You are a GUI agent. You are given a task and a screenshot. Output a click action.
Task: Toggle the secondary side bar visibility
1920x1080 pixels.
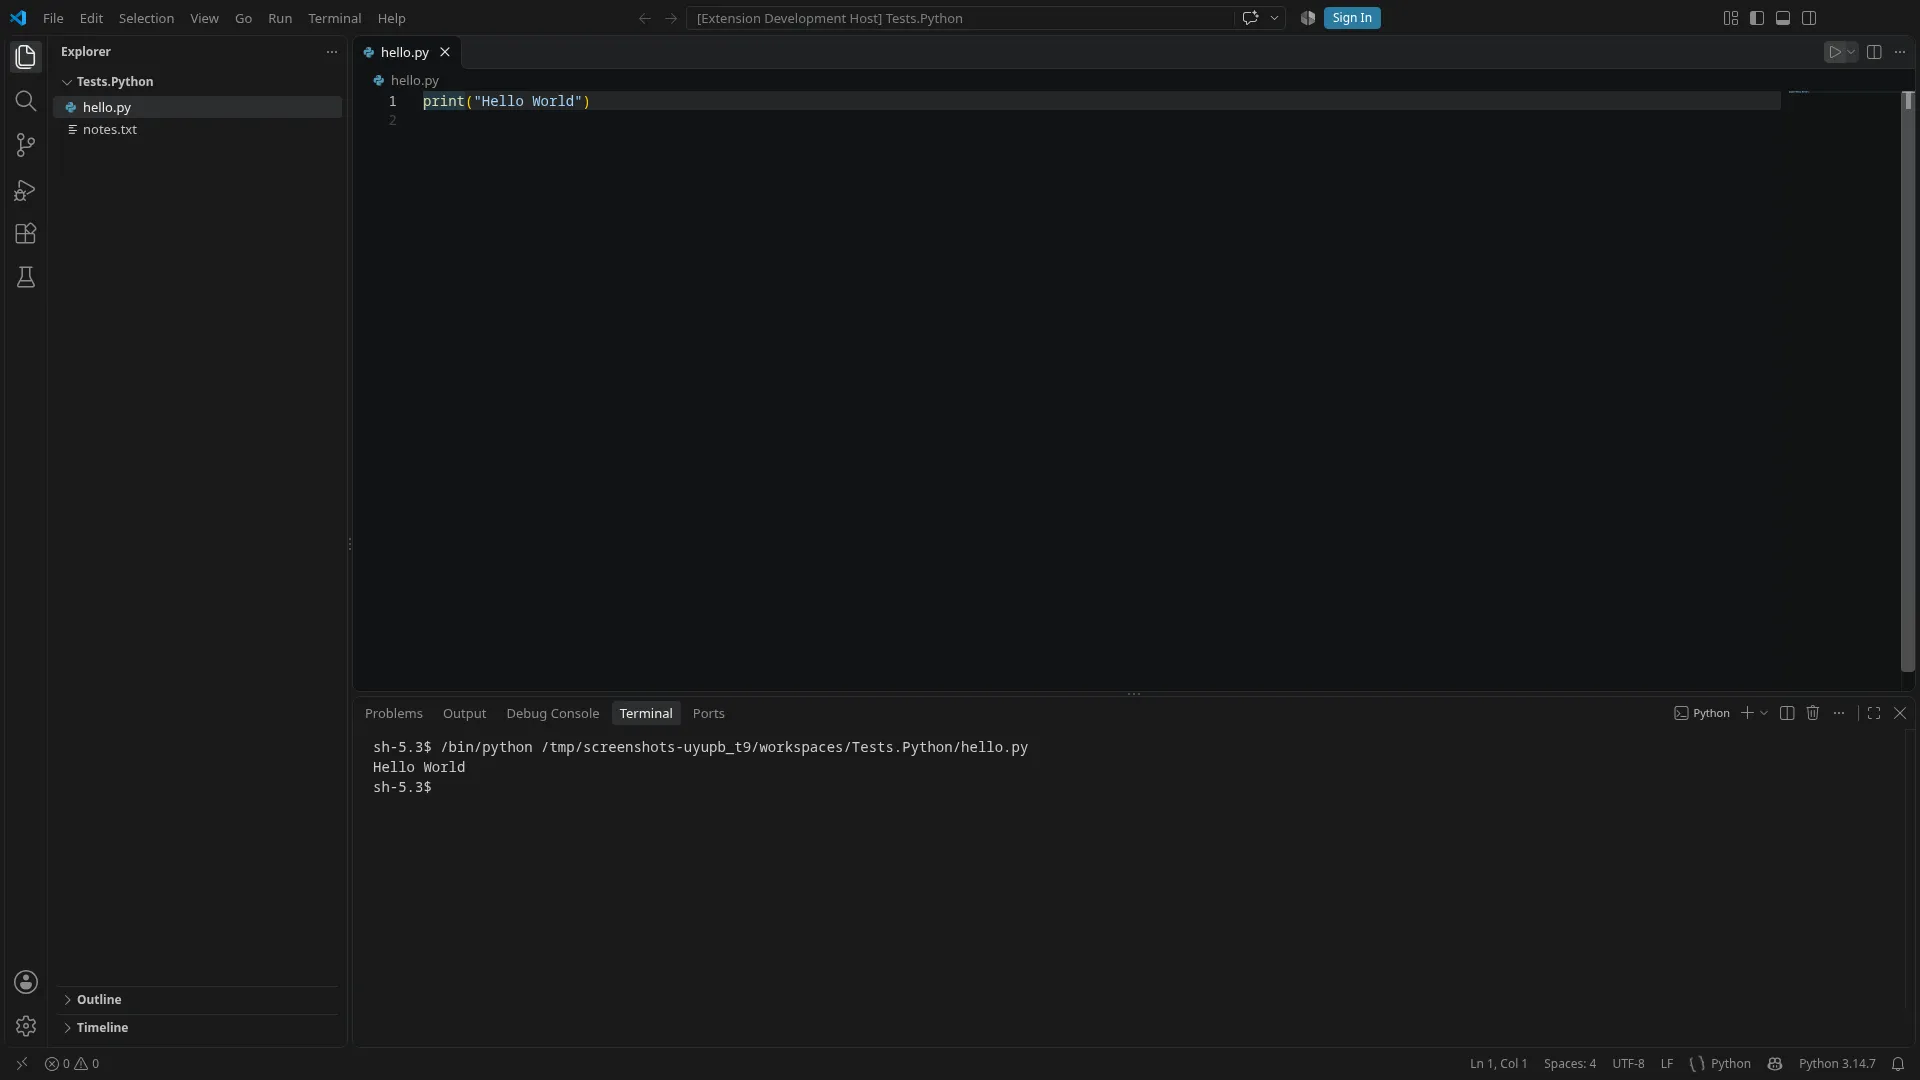click(1809, 18)
